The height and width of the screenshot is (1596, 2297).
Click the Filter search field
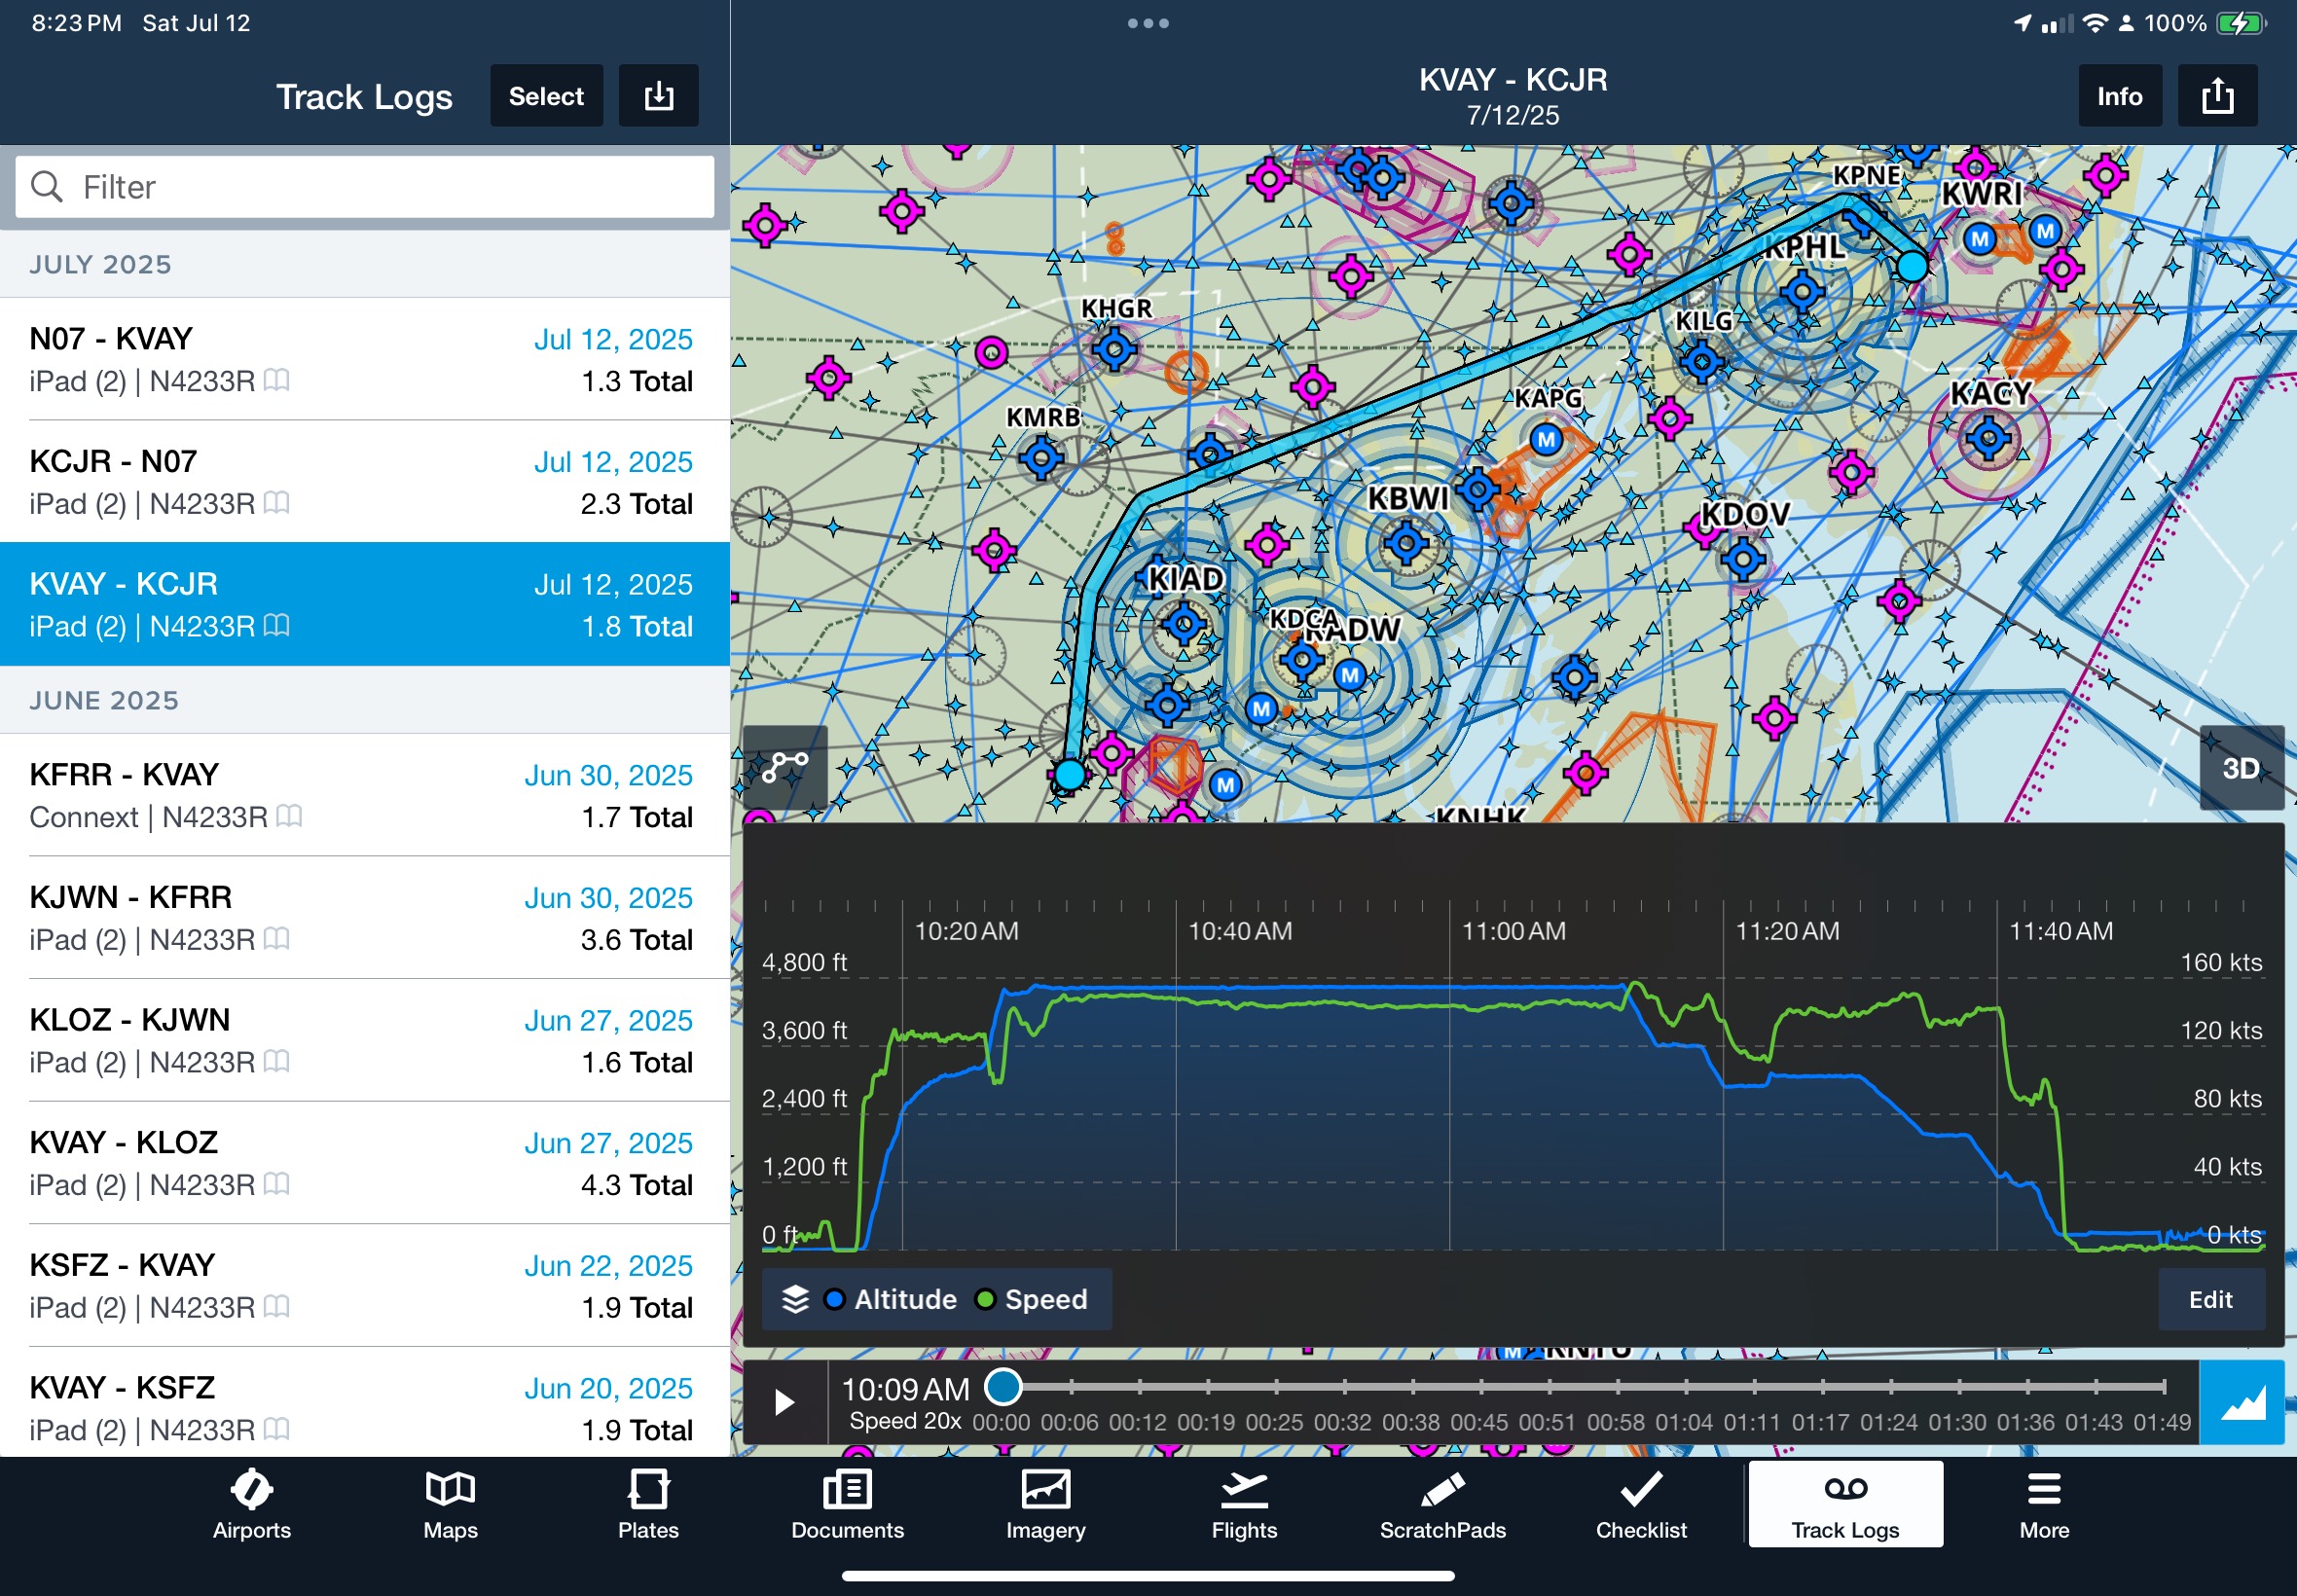tap(365, 187)
